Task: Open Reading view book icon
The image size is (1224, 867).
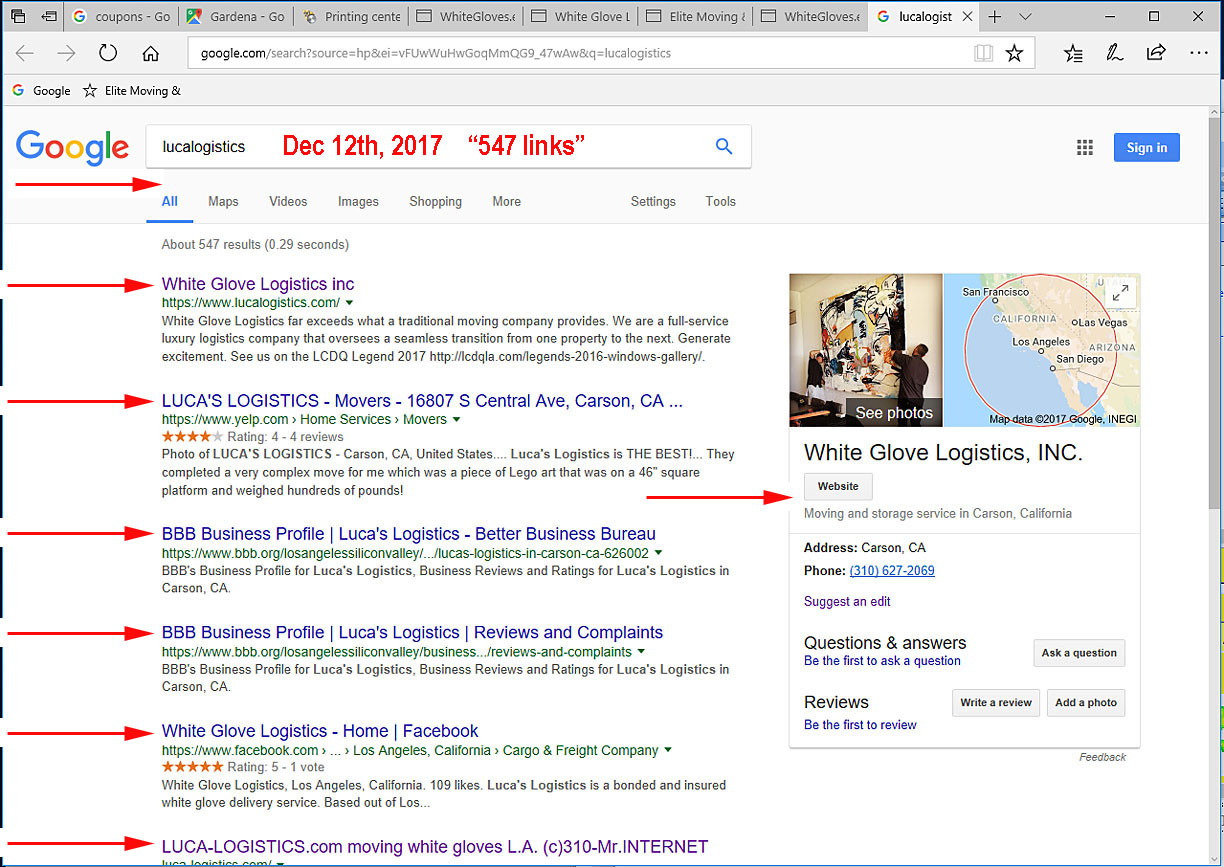Action: [983, 53]
